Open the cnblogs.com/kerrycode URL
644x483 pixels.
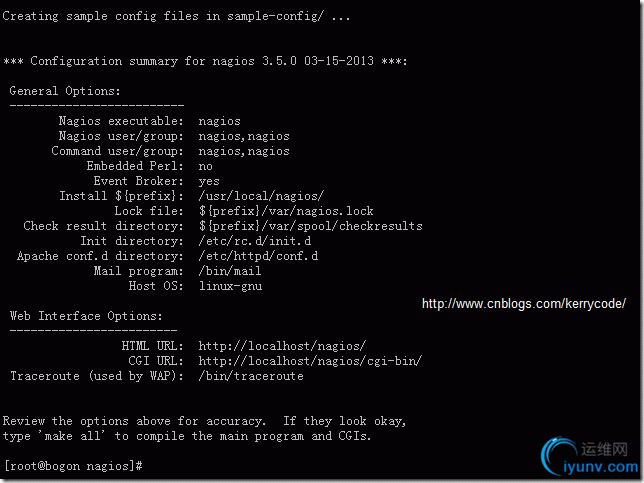524,304
